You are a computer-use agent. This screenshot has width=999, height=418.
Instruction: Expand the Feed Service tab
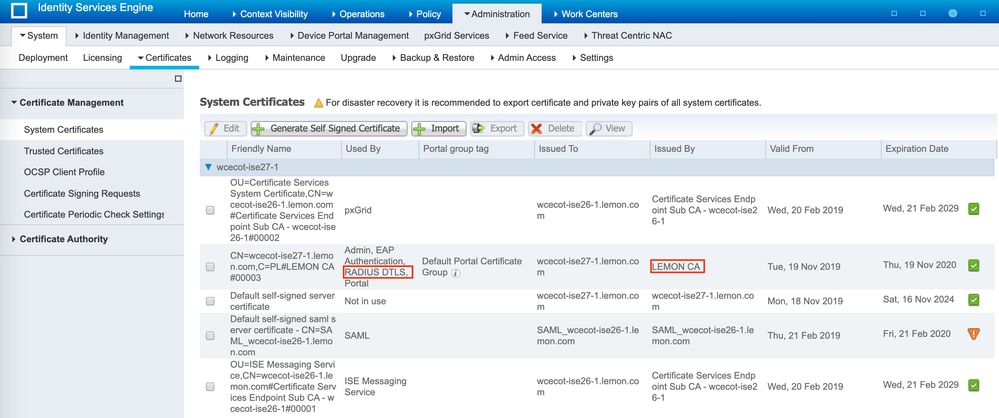tap(536, 36)
